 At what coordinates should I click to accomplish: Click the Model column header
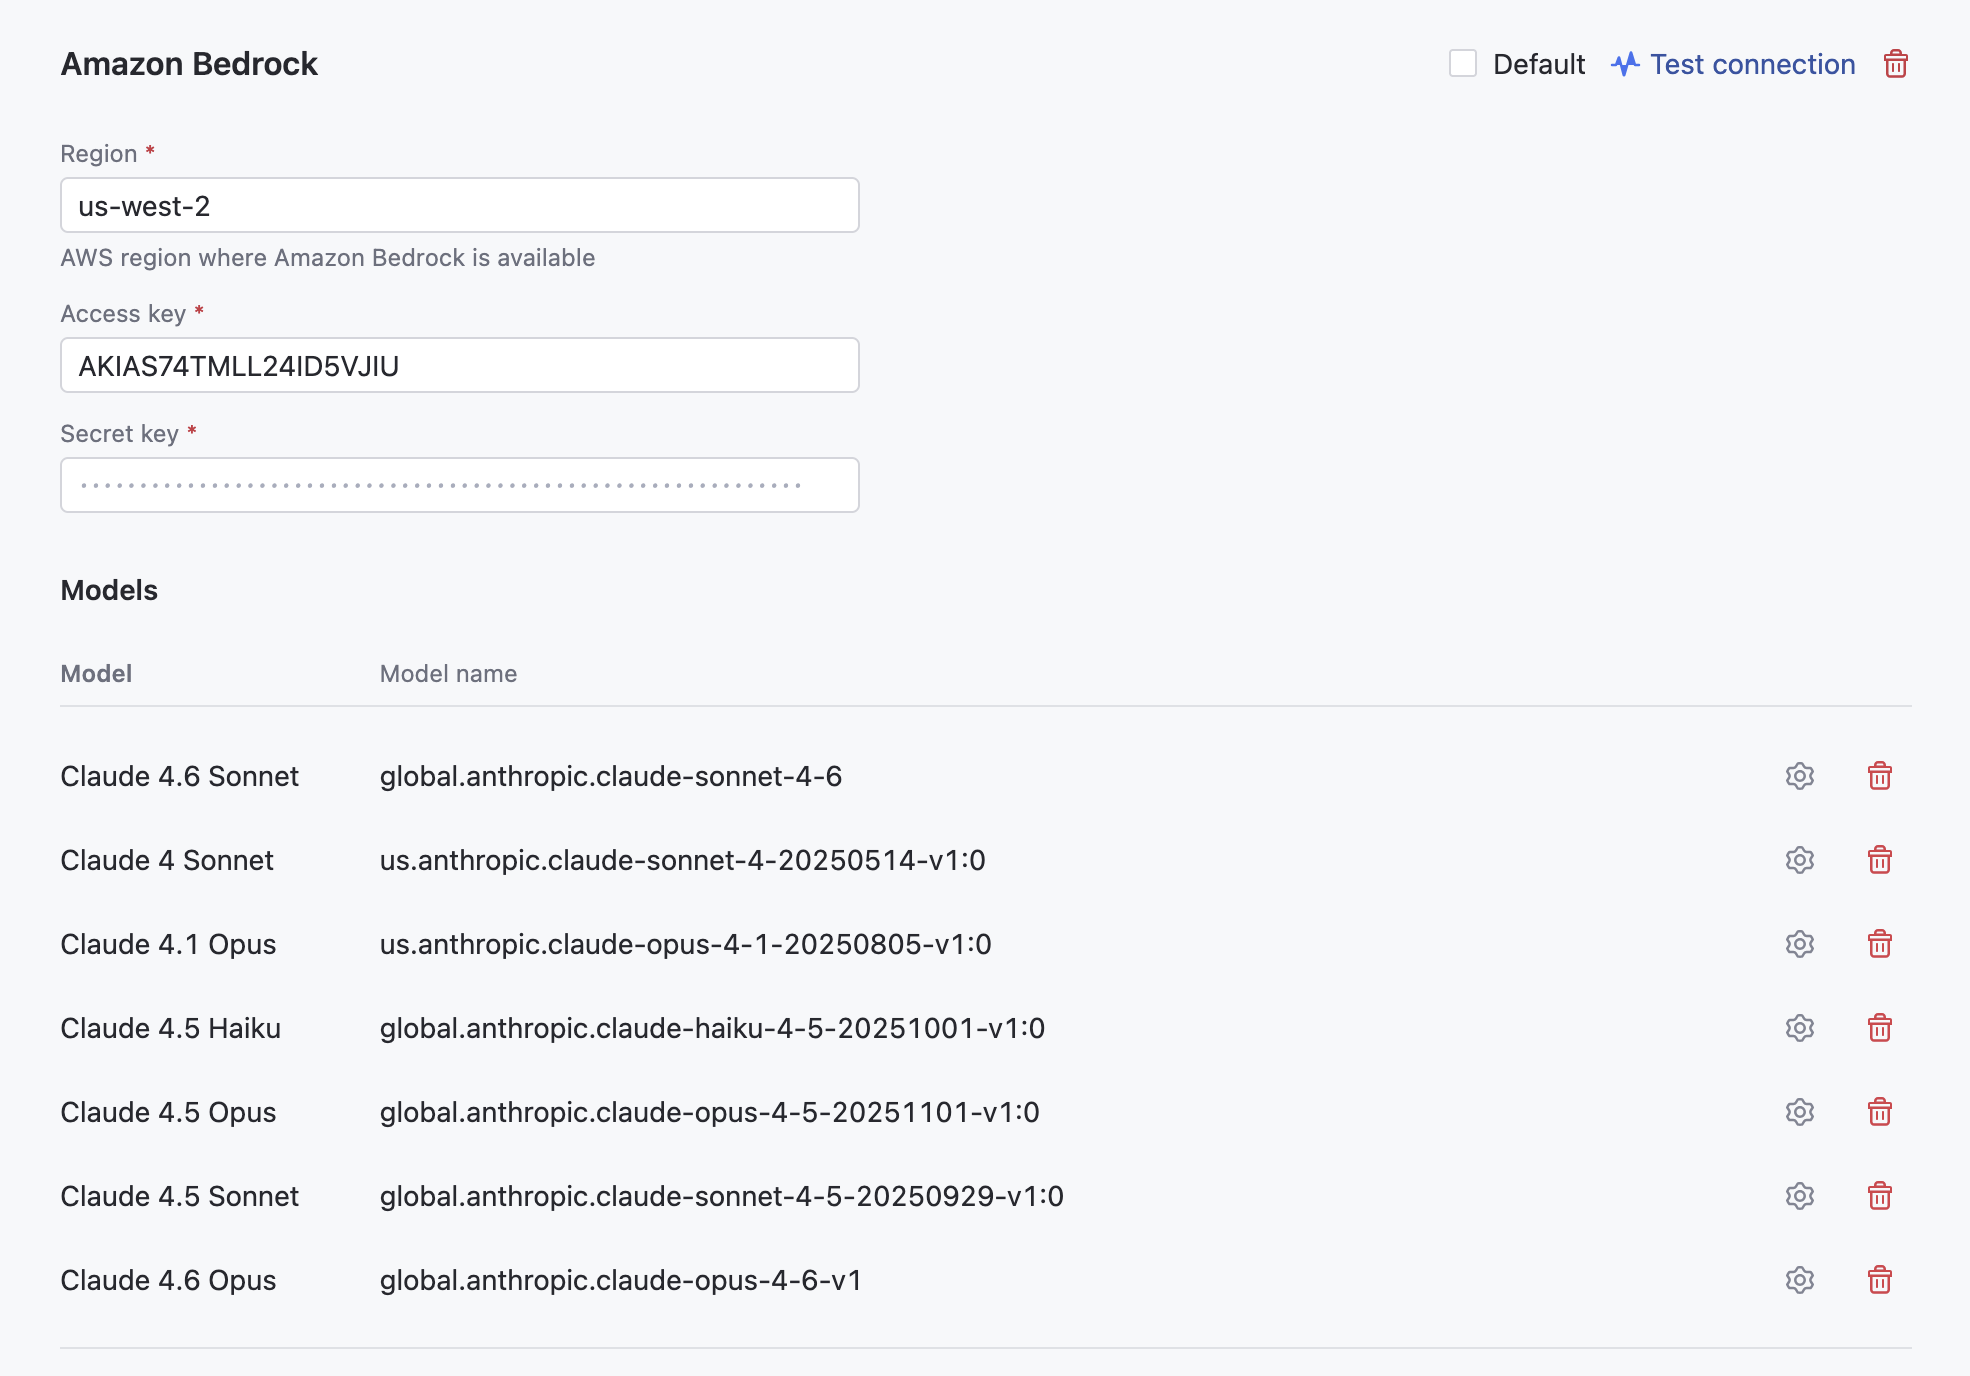click(96, 673)
